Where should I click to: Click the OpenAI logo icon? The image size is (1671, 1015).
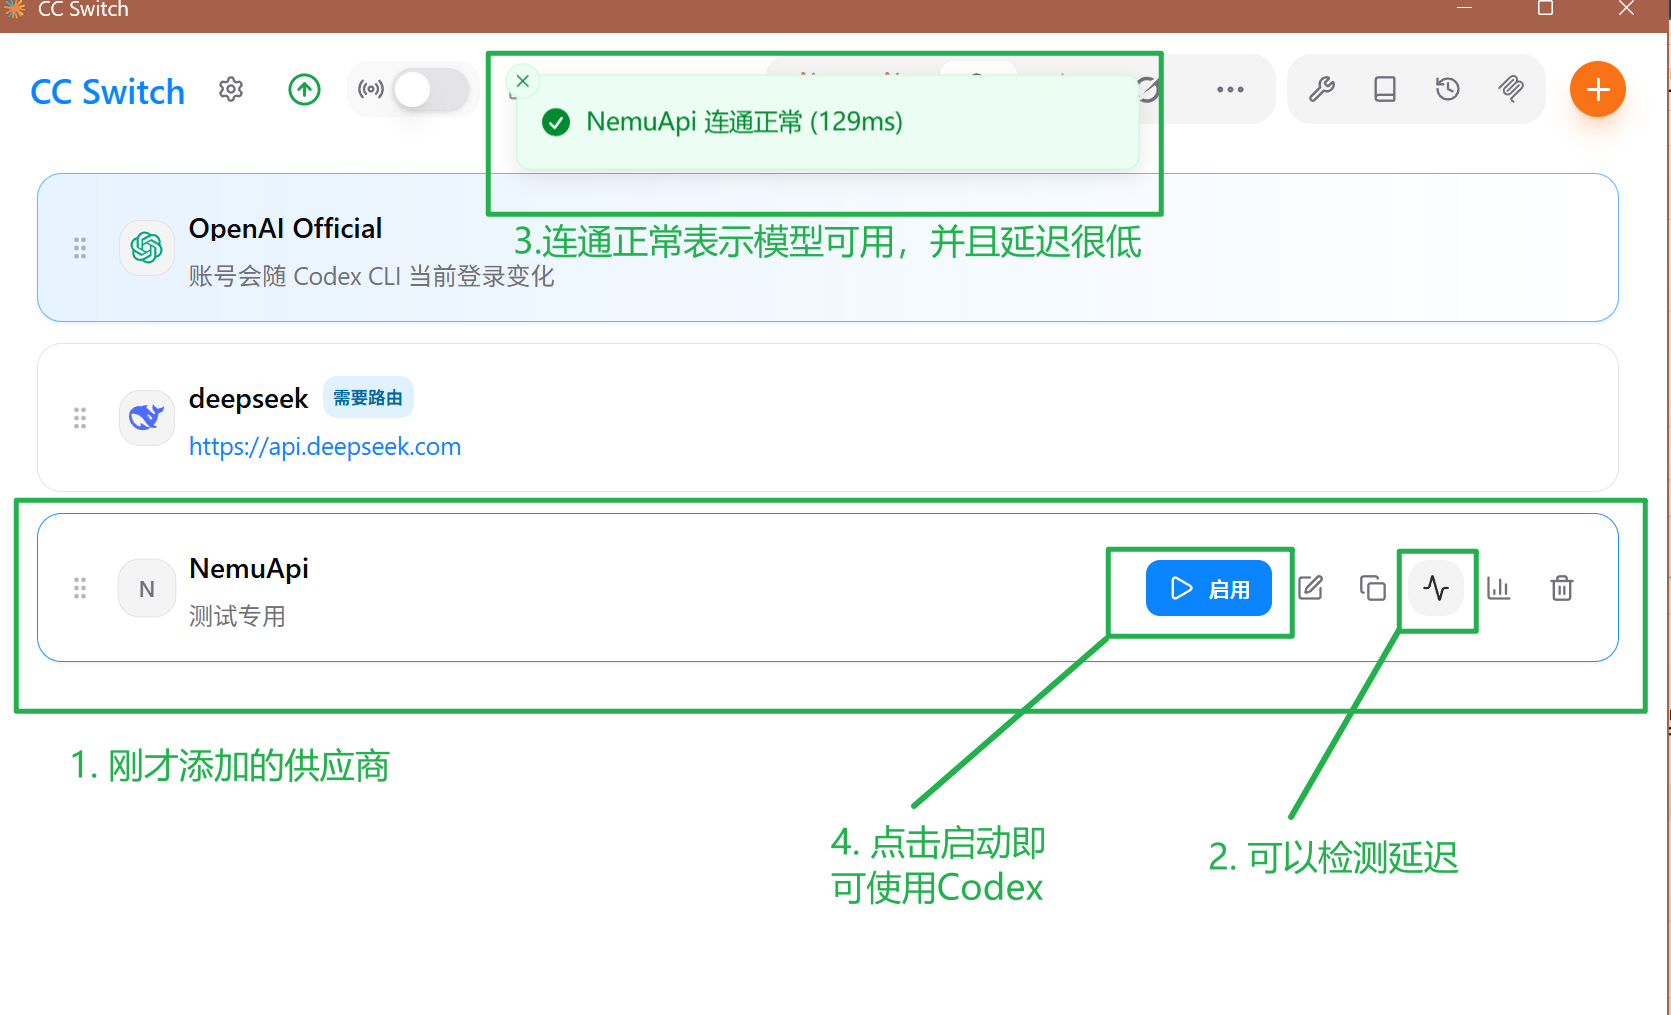(147, 247)
